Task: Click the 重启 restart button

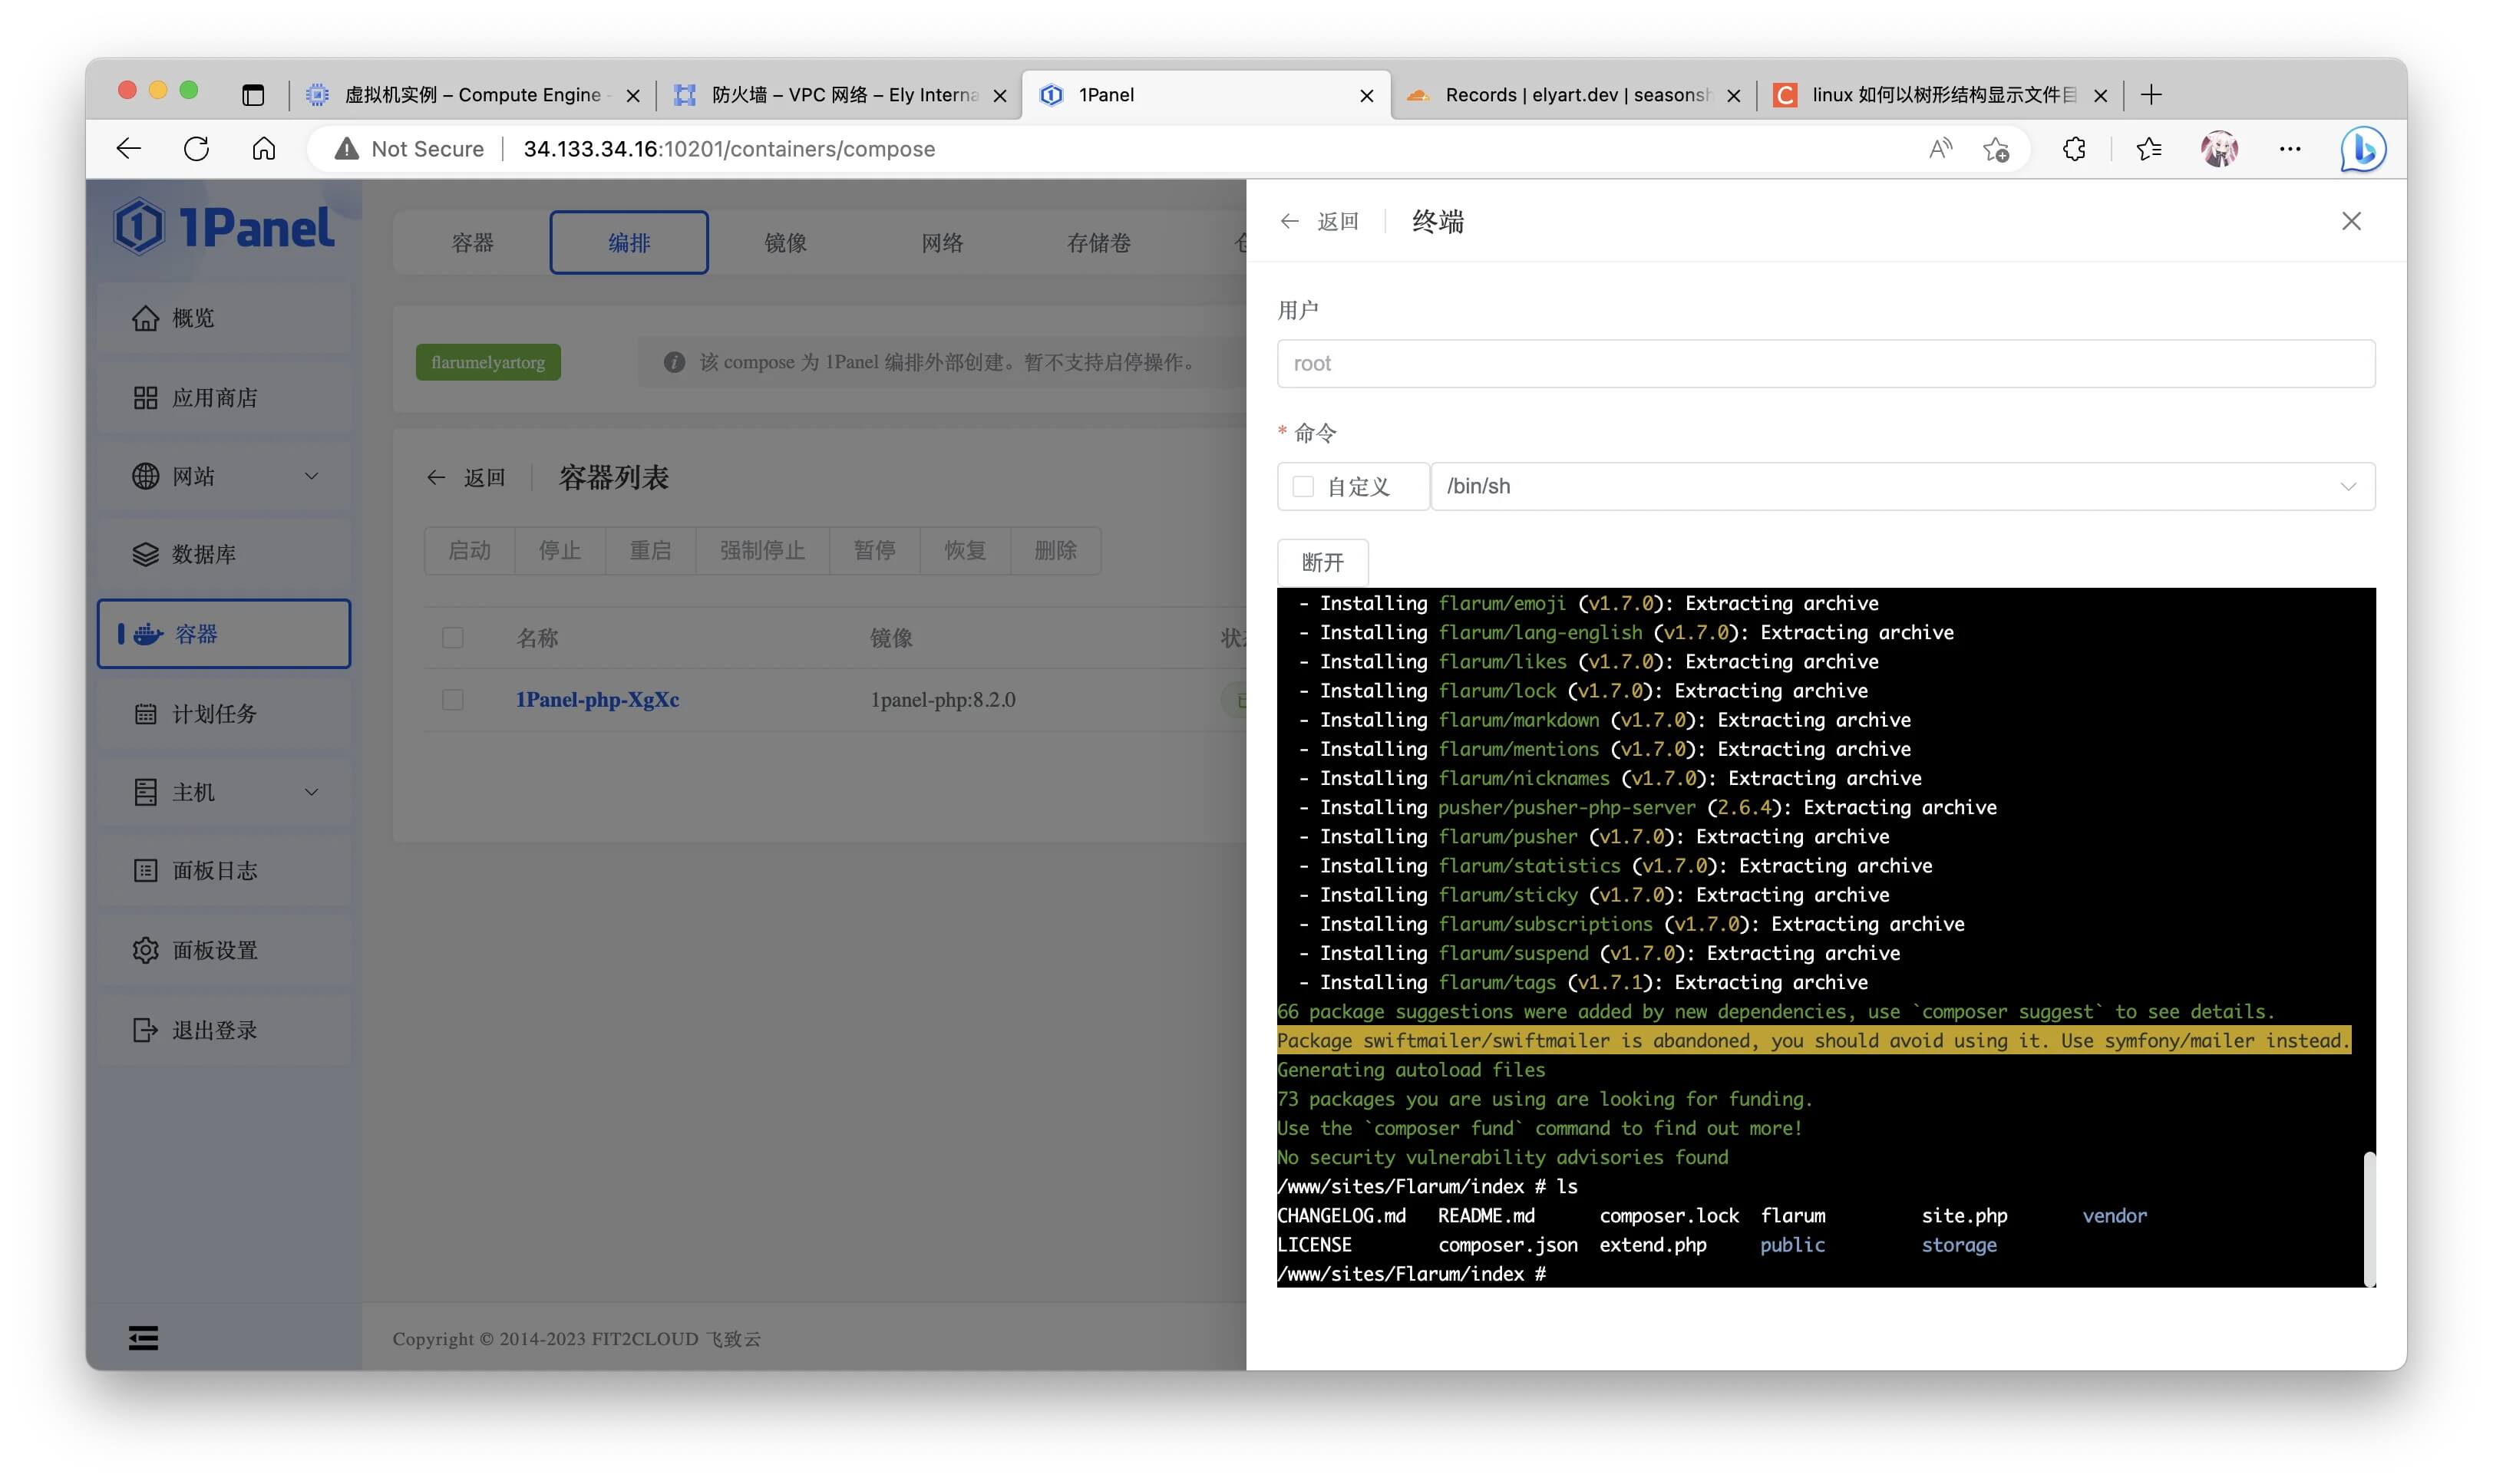Action: (x=650, y=551)
